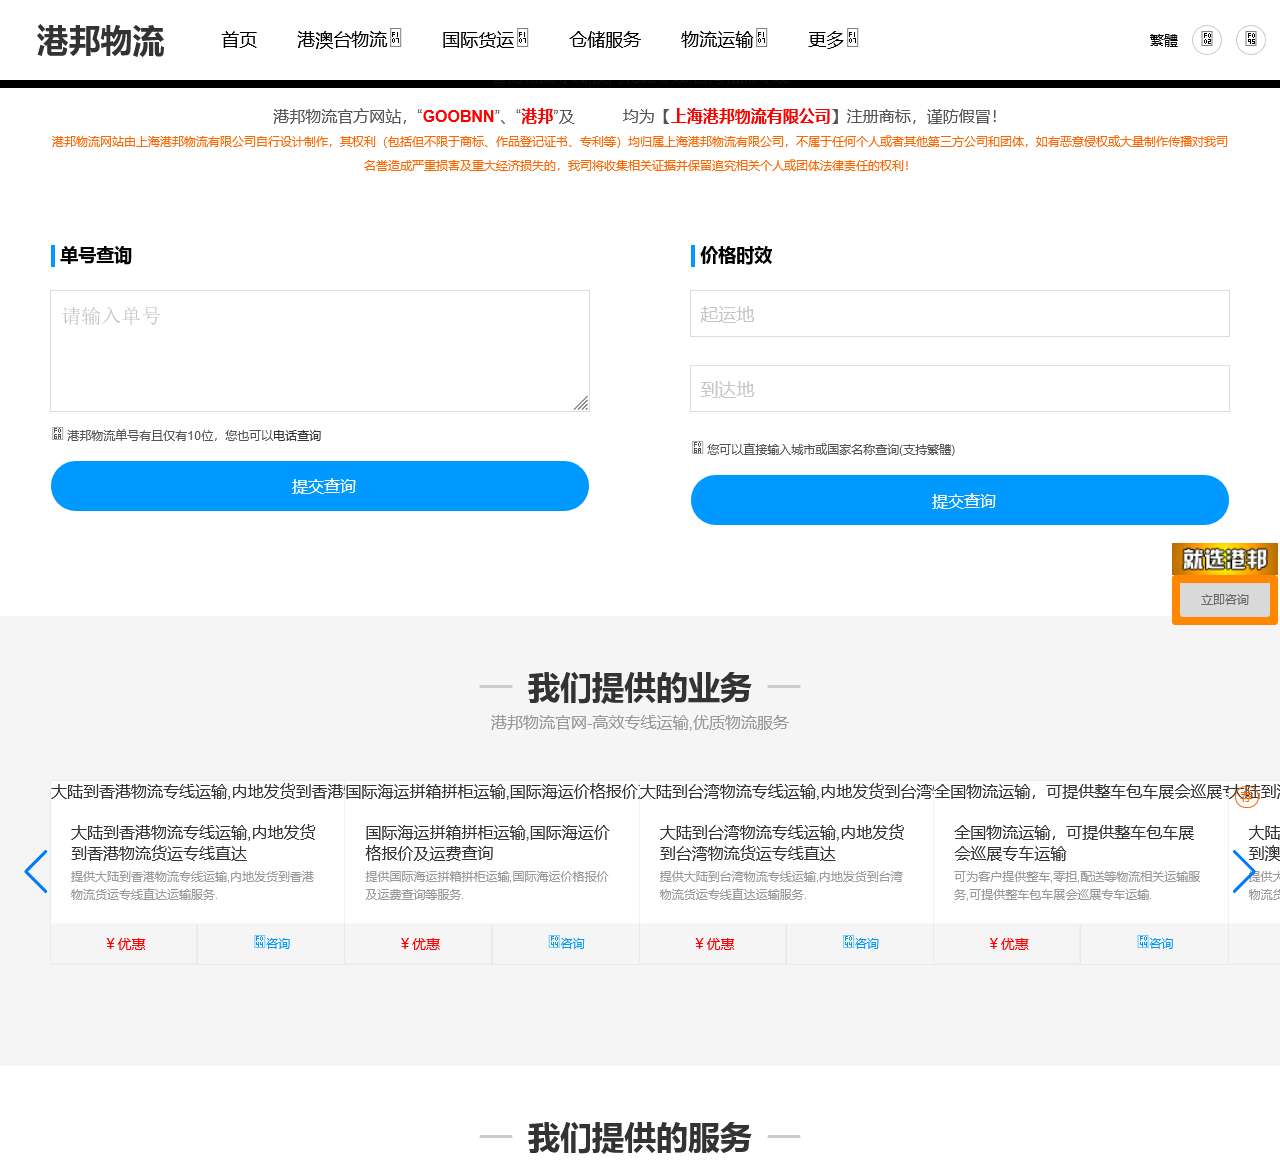Show next service cards with right arrow
This screenshot has height=1167, width=1280.
tap(1244, 871)
